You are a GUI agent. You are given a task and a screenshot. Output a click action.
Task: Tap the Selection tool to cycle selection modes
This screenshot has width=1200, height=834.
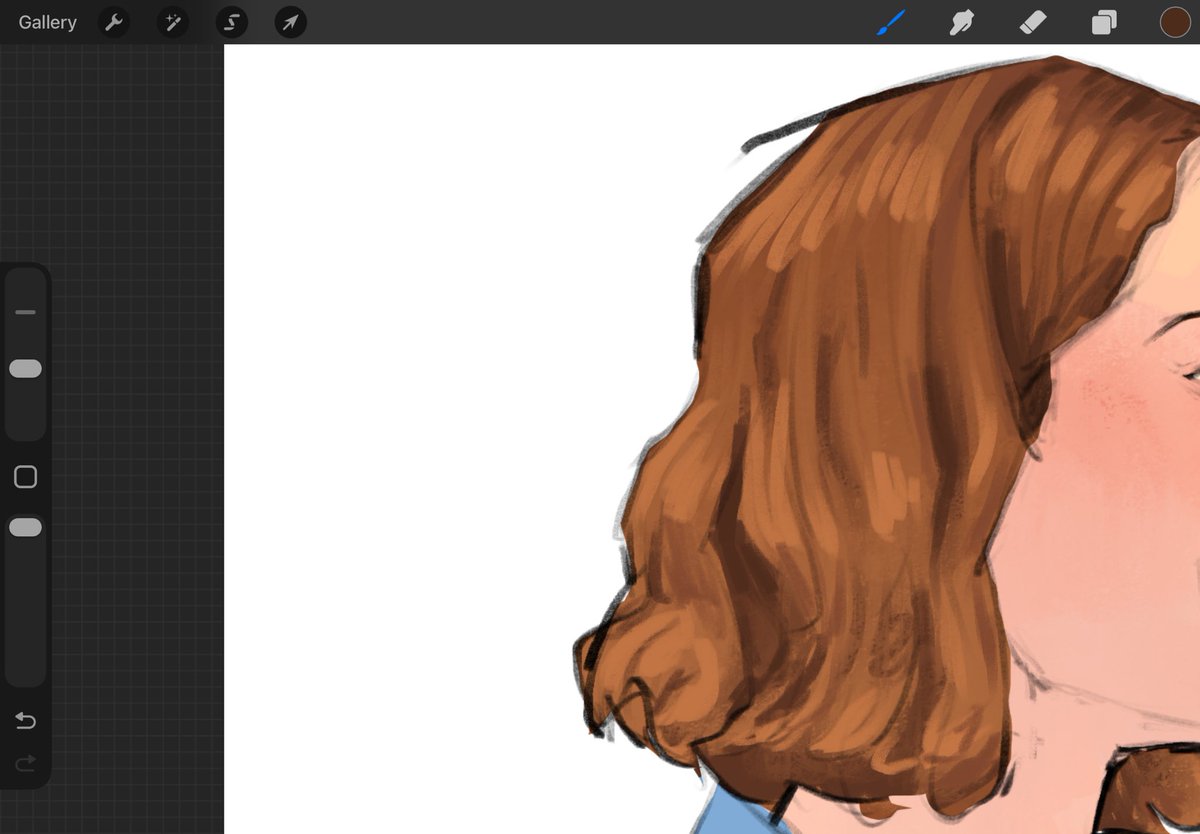[231, 22]
